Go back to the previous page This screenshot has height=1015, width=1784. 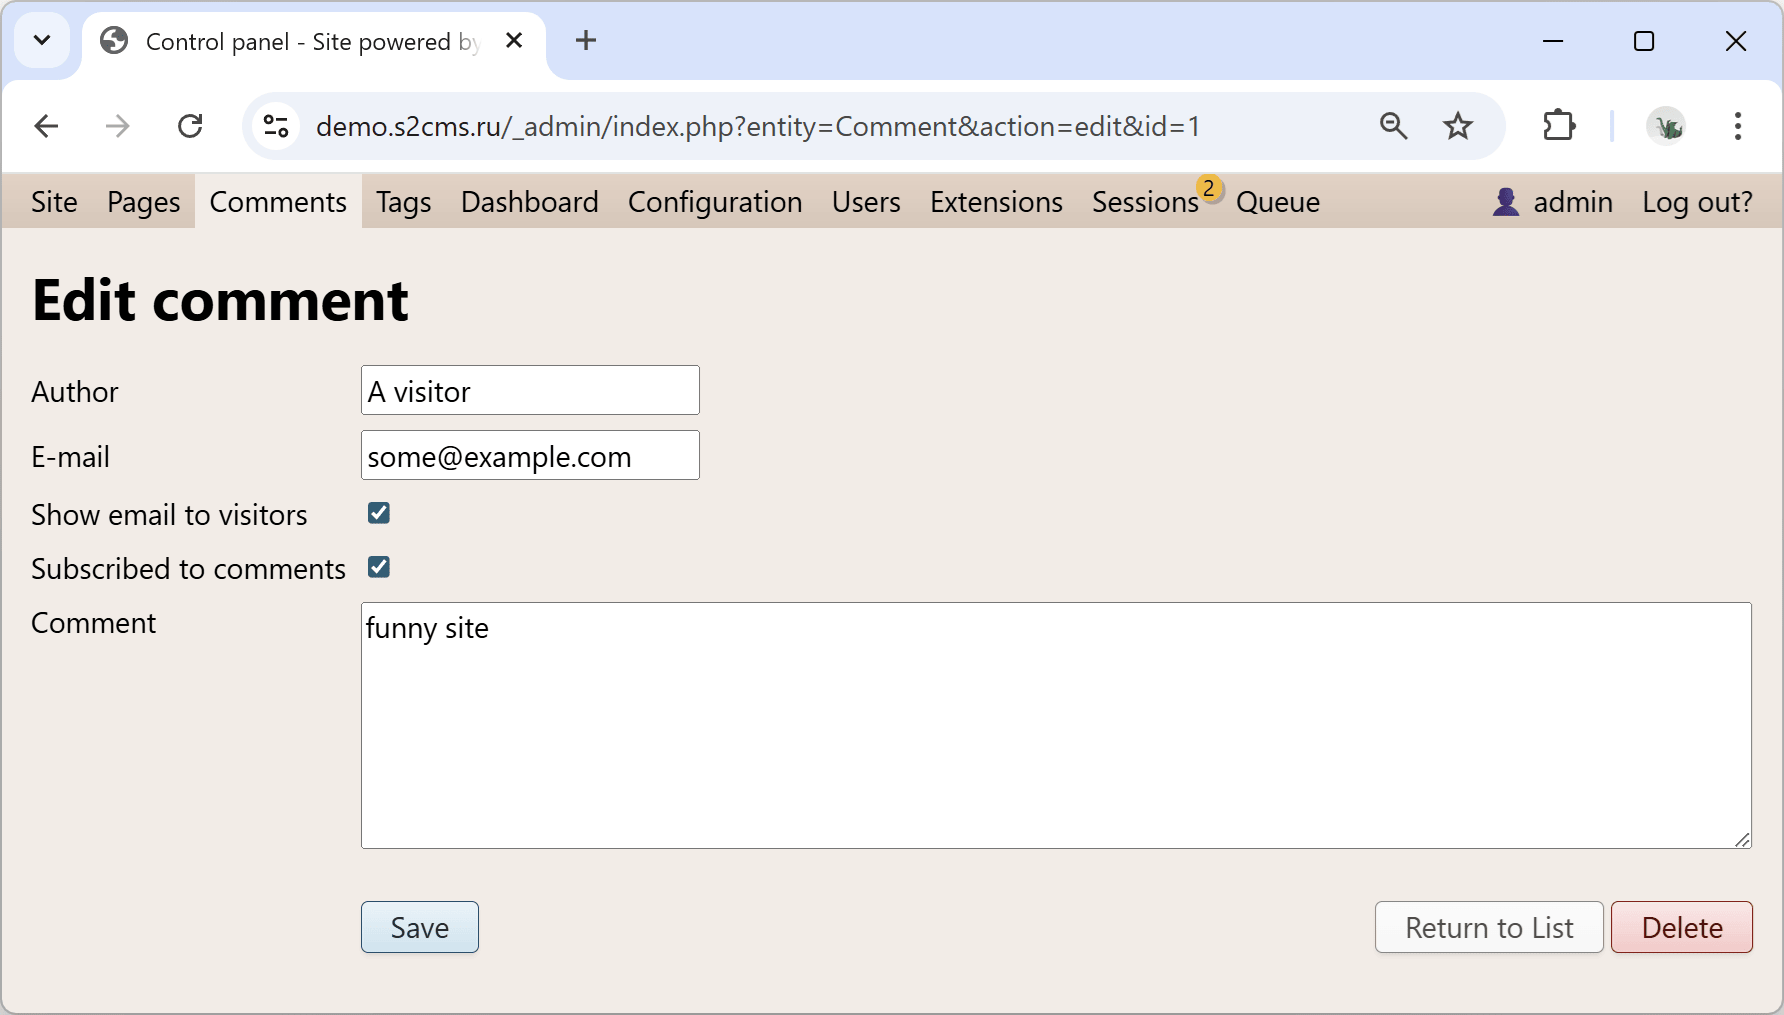pyautogui.click(x=46, y=126)
